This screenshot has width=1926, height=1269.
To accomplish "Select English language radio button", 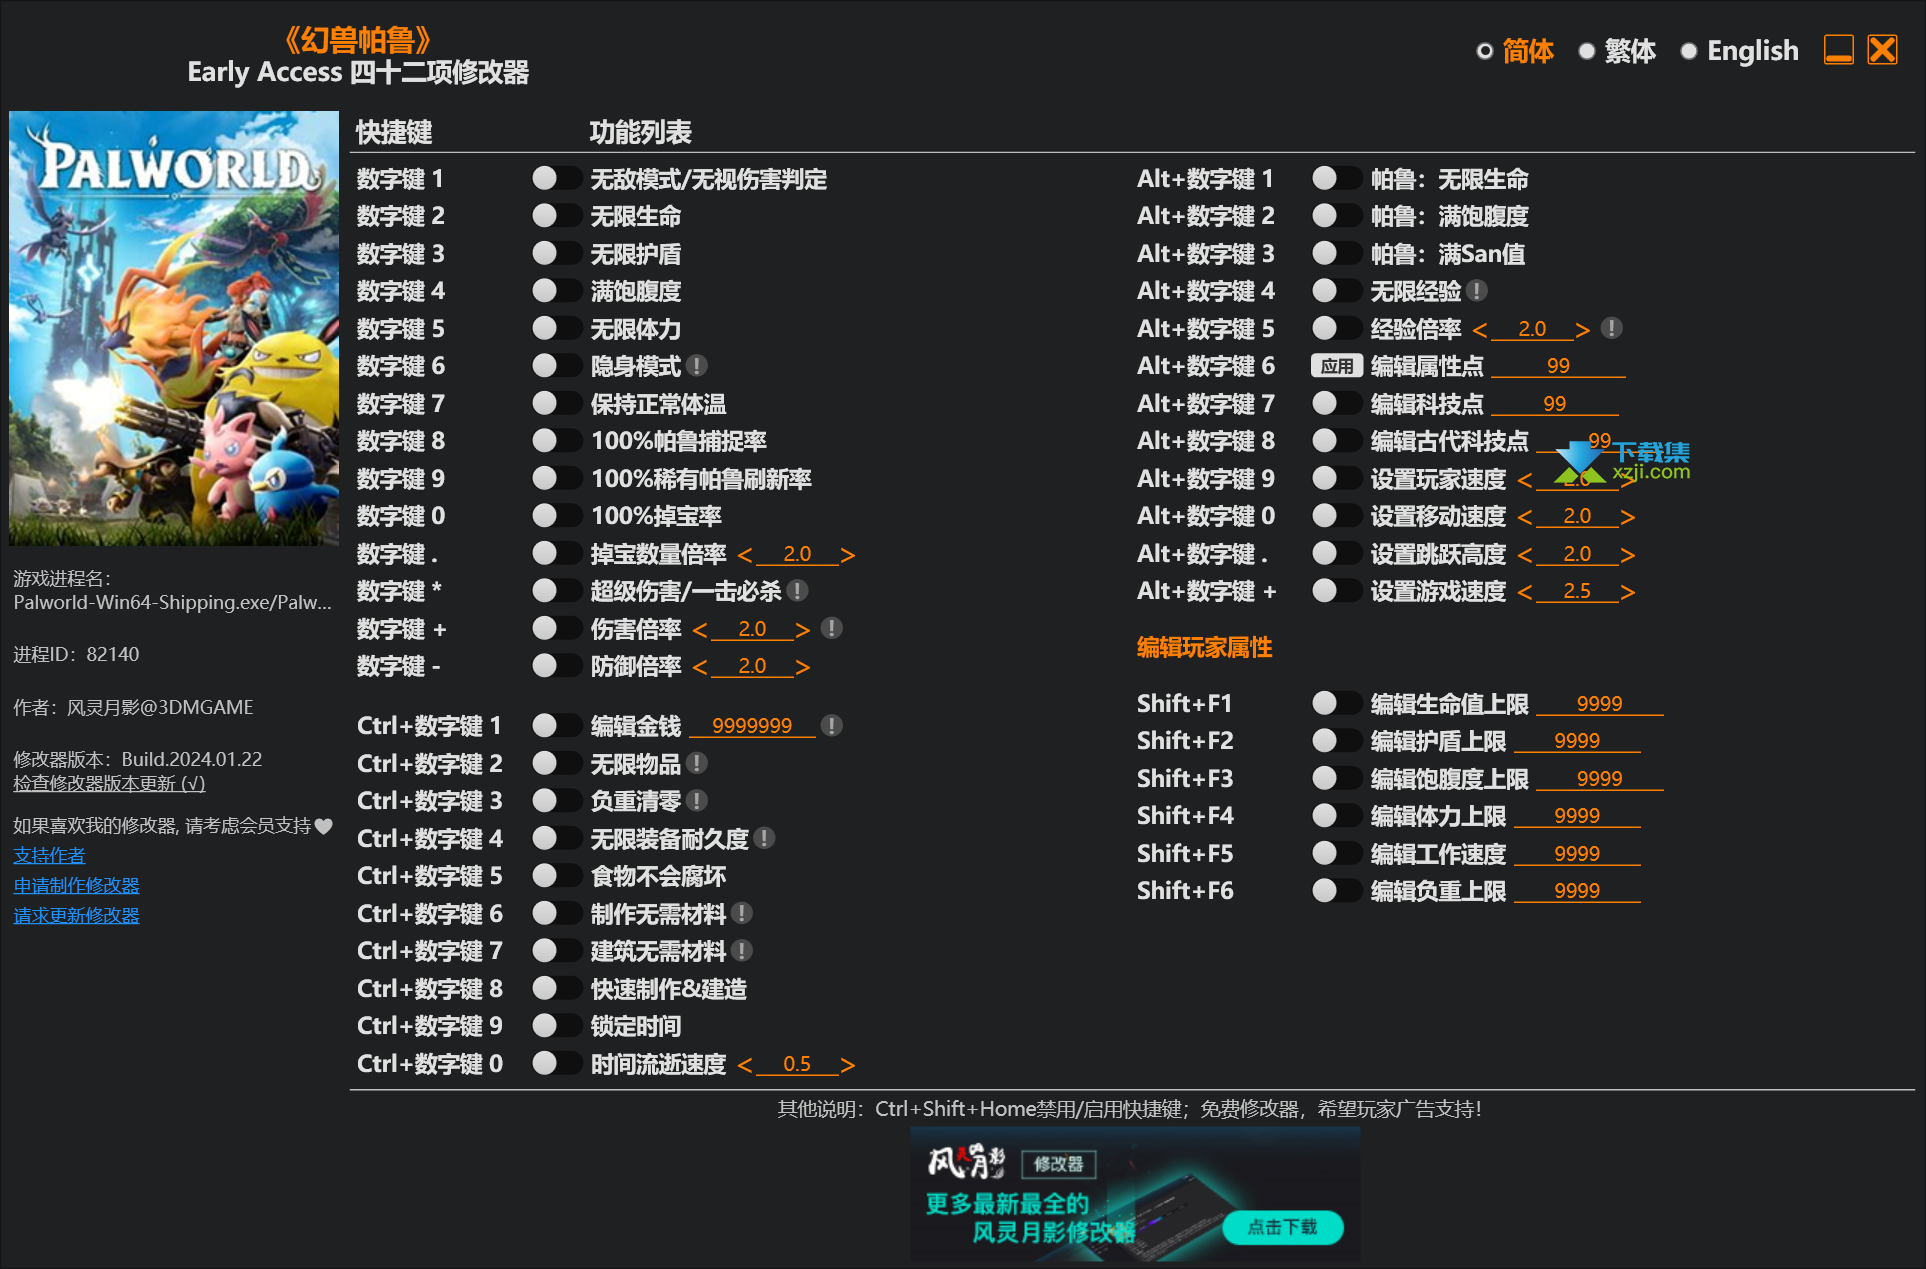I will [1689, 54].
